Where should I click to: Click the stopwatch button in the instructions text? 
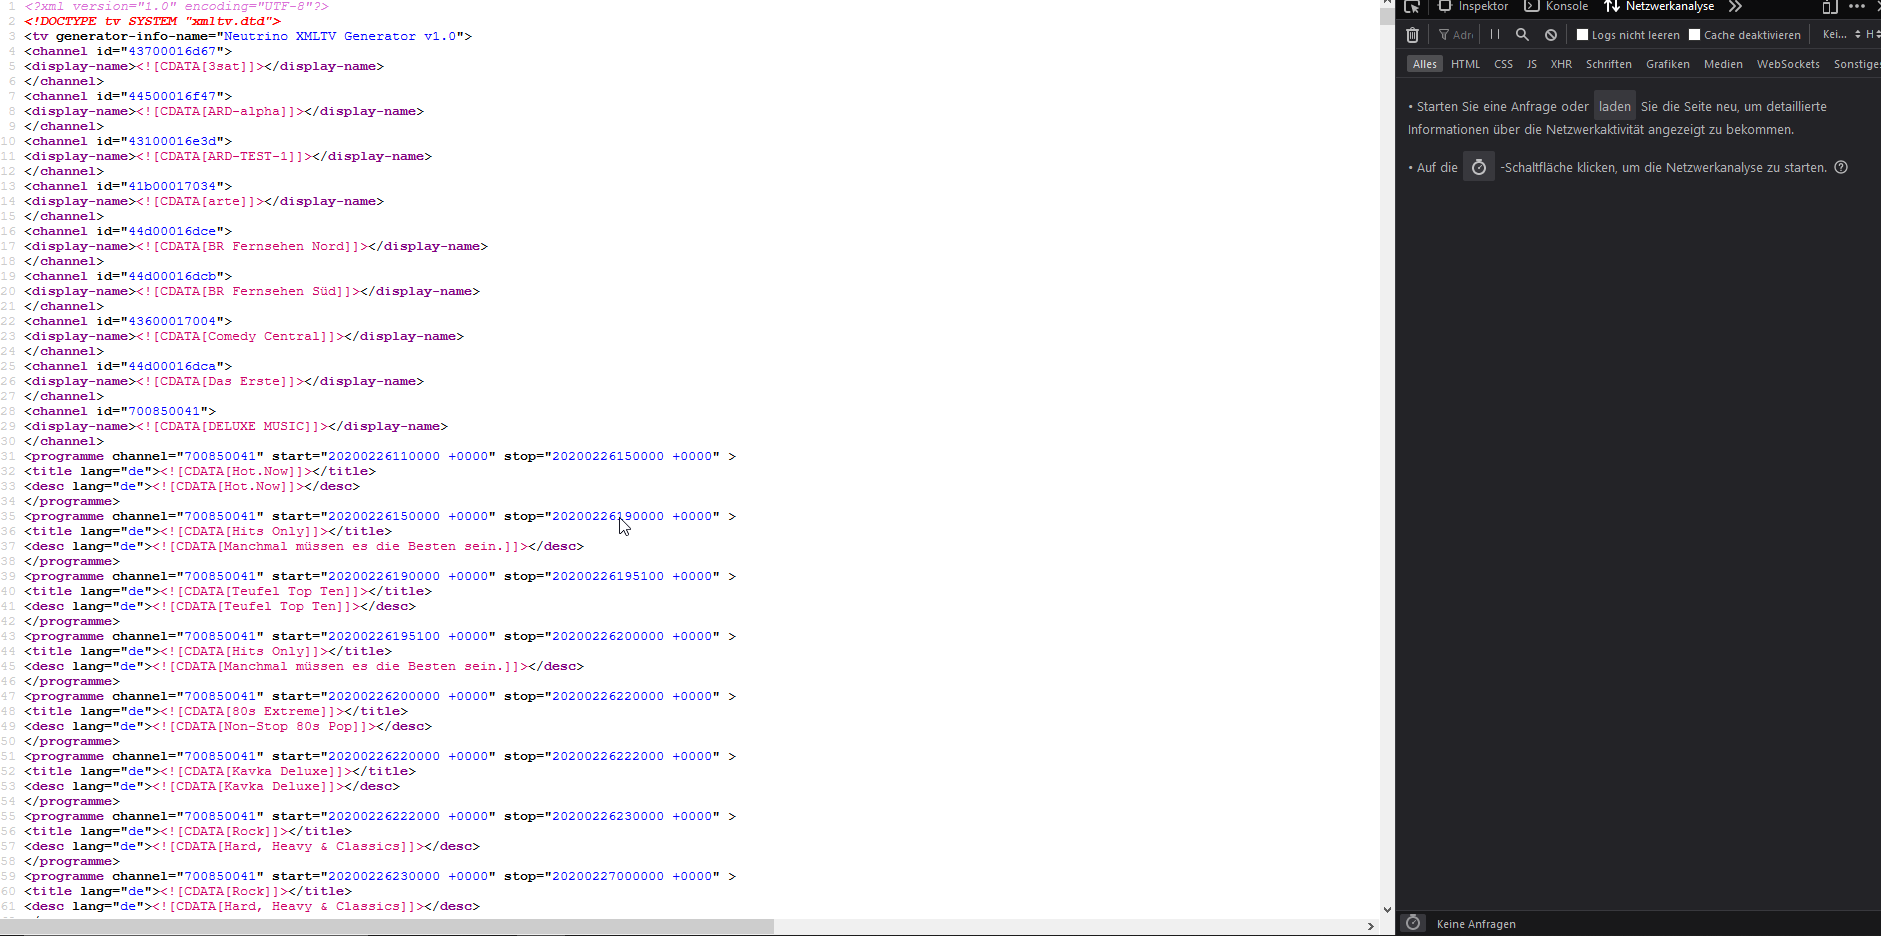(x=1478, y=167)
